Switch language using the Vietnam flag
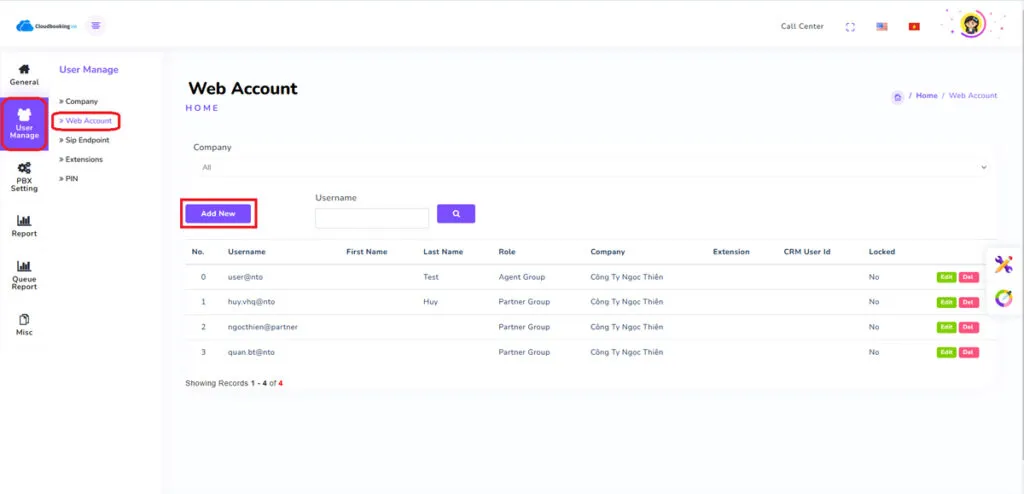The height and width of the screenshot is (494, 1024). click(x=913, y=27)
